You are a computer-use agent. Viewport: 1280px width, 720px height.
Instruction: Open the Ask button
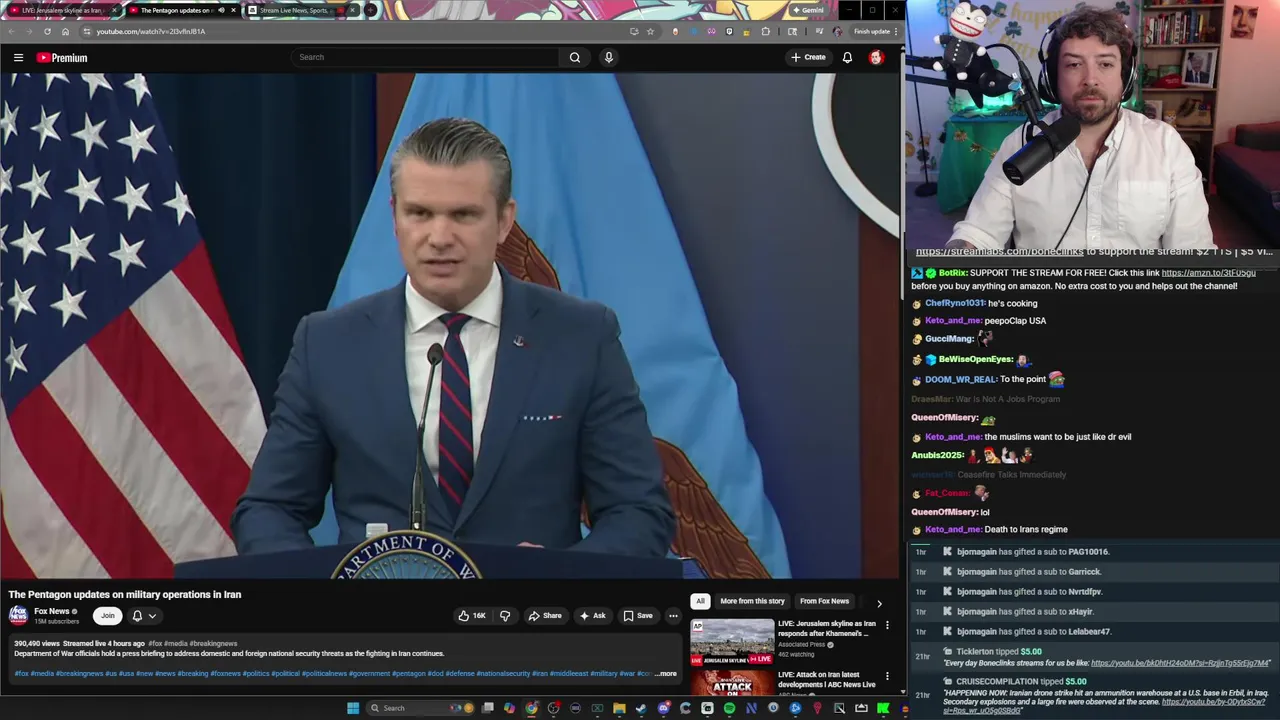592,616
